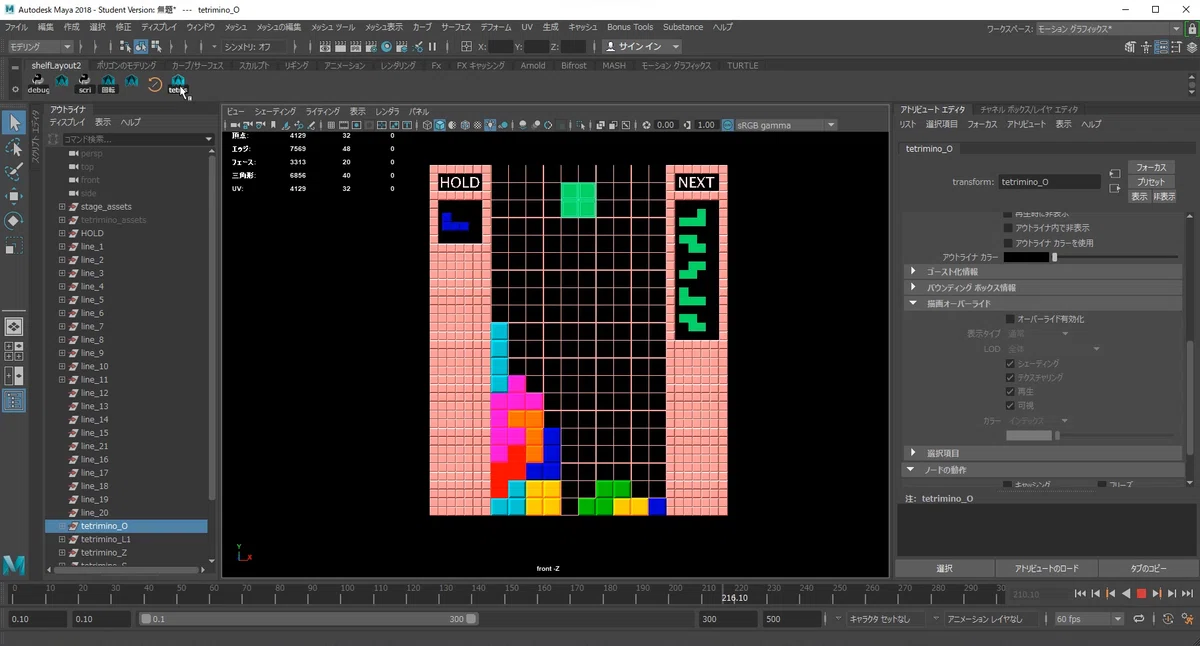Image resolution: width=1200 pixels, height=646 pixels.
Task: Click the IPR render icon
Action: [357, 47]
